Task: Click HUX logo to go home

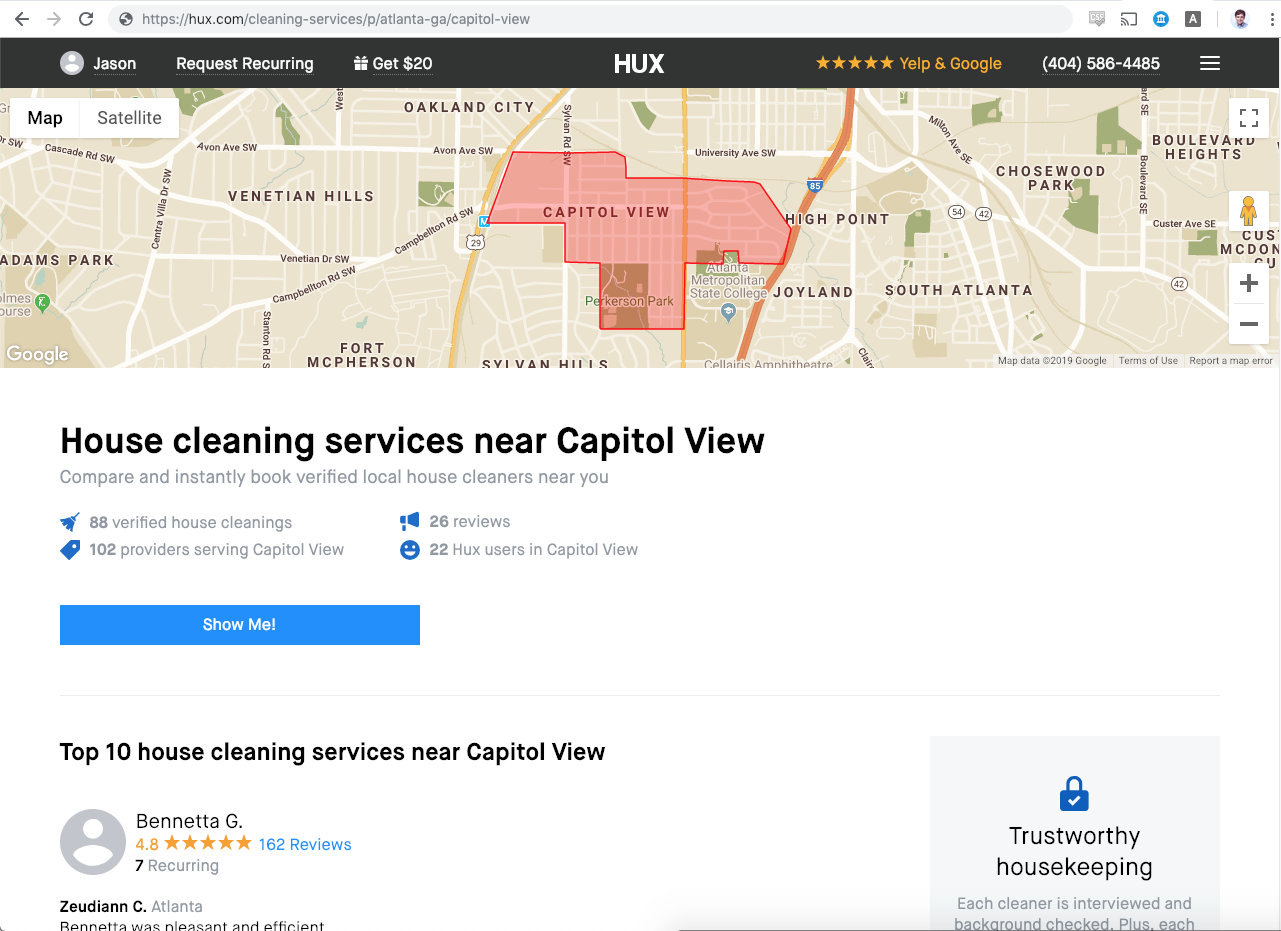Action: [x=639, y=64]
